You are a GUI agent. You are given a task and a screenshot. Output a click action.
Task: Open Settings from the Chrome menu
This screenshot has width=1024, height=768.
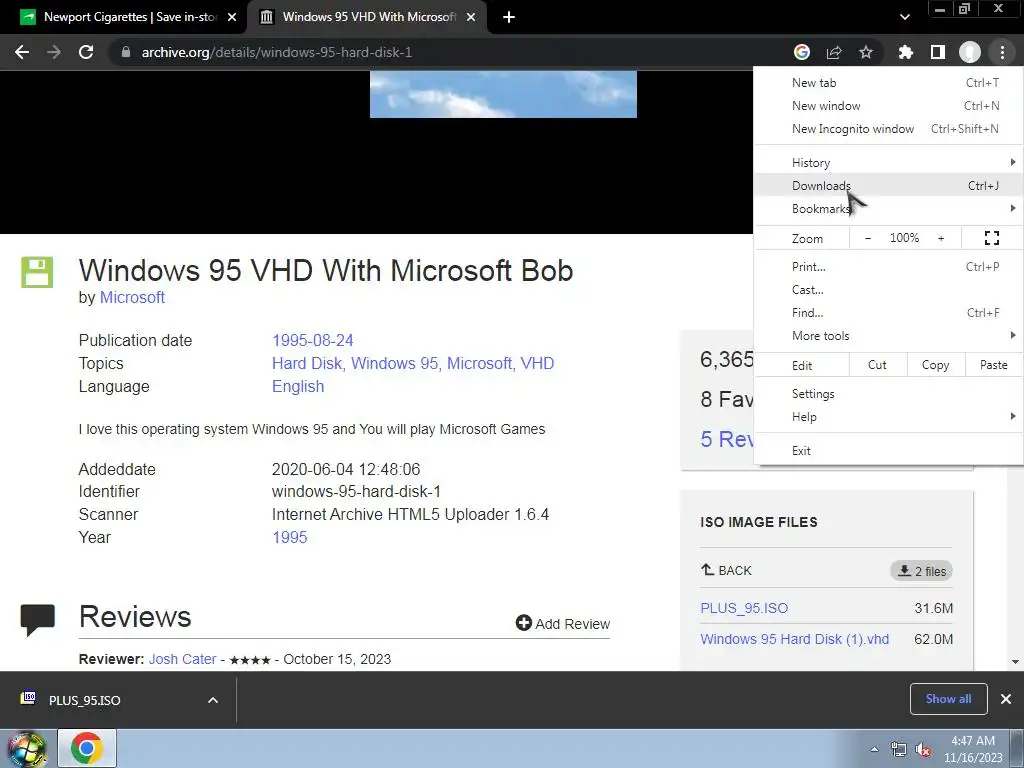pos(888,394)
